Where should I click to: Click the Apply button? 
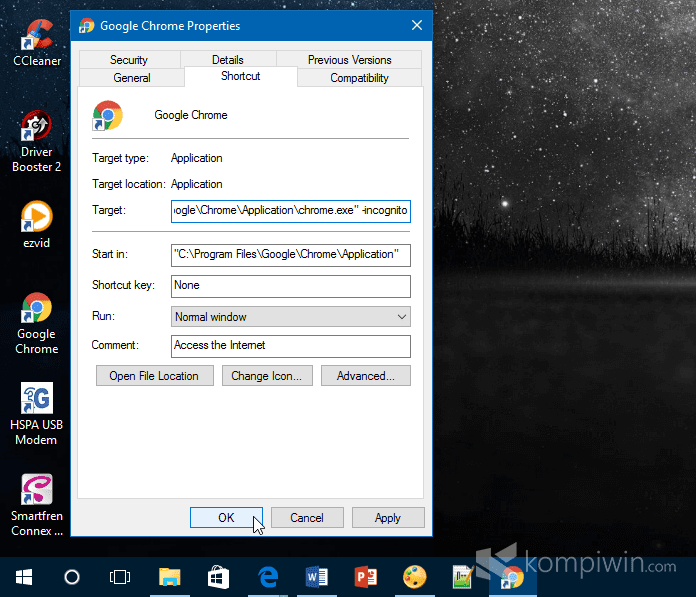(x=388, y=518)
